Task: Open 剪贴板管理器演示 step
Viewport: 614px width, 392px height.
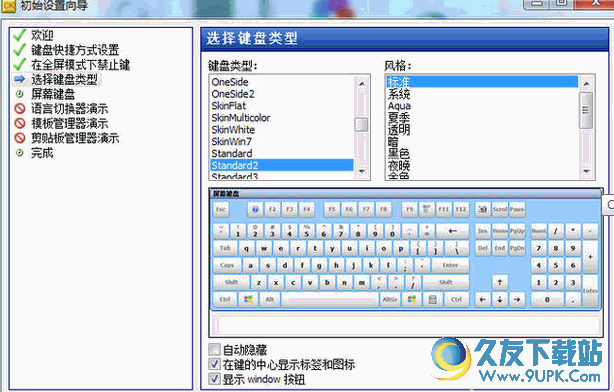Action: tap(75, 138)
